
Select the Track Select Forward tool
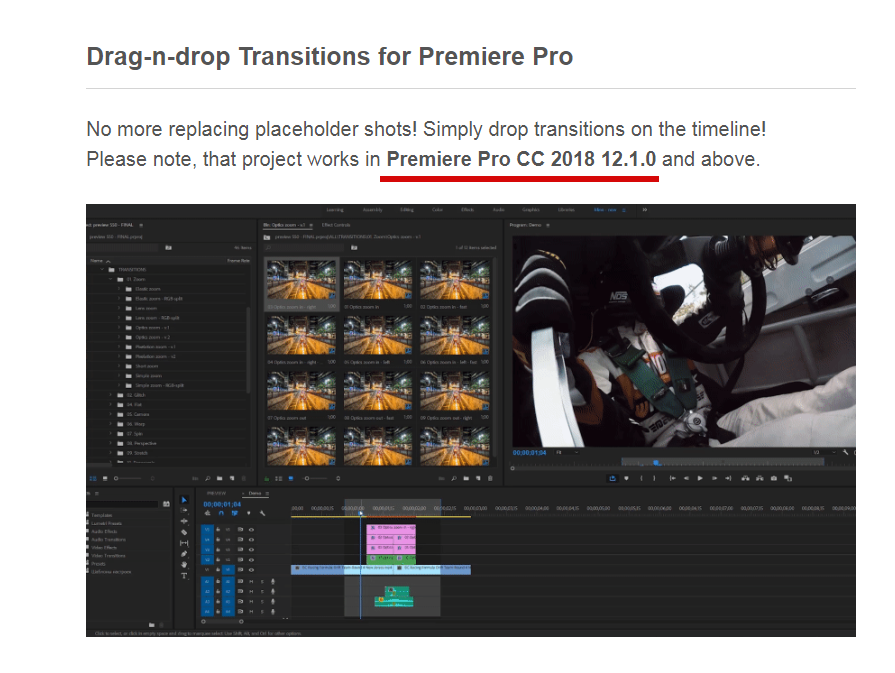click(184, 510)
